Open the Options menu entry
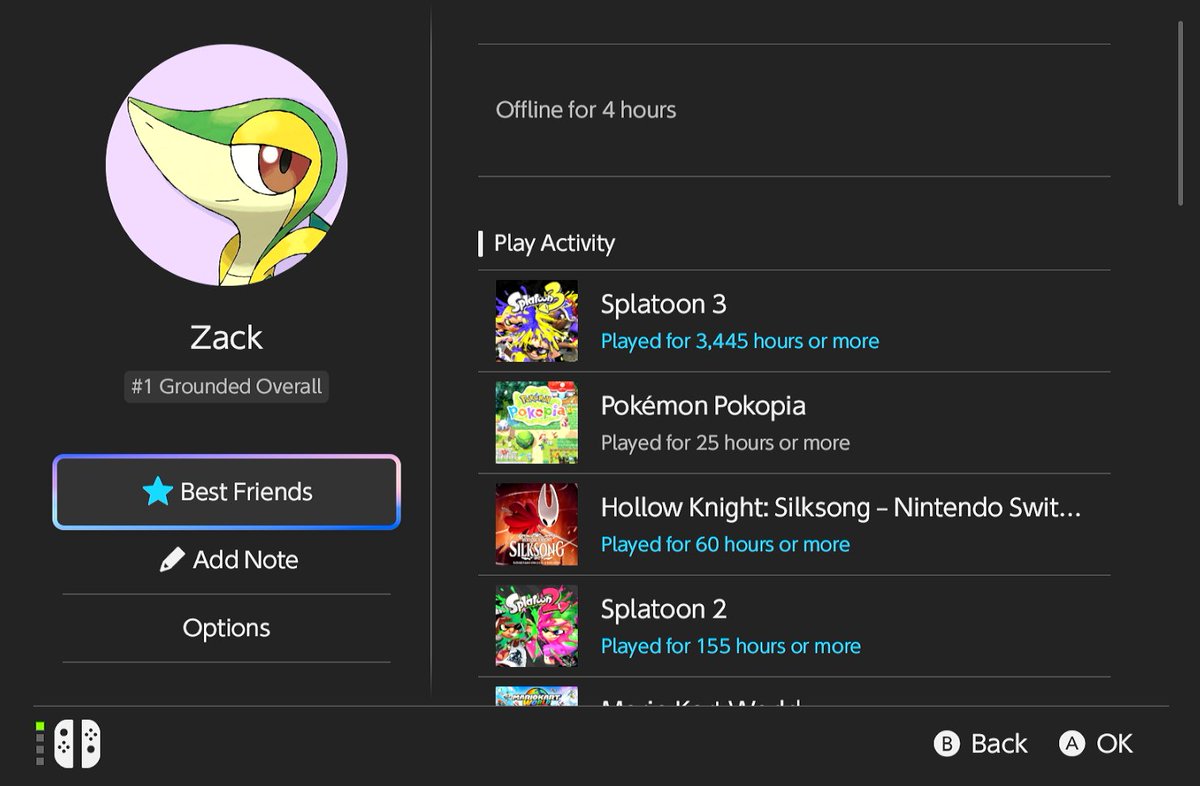1200x786 pixels. pos(227,628)
